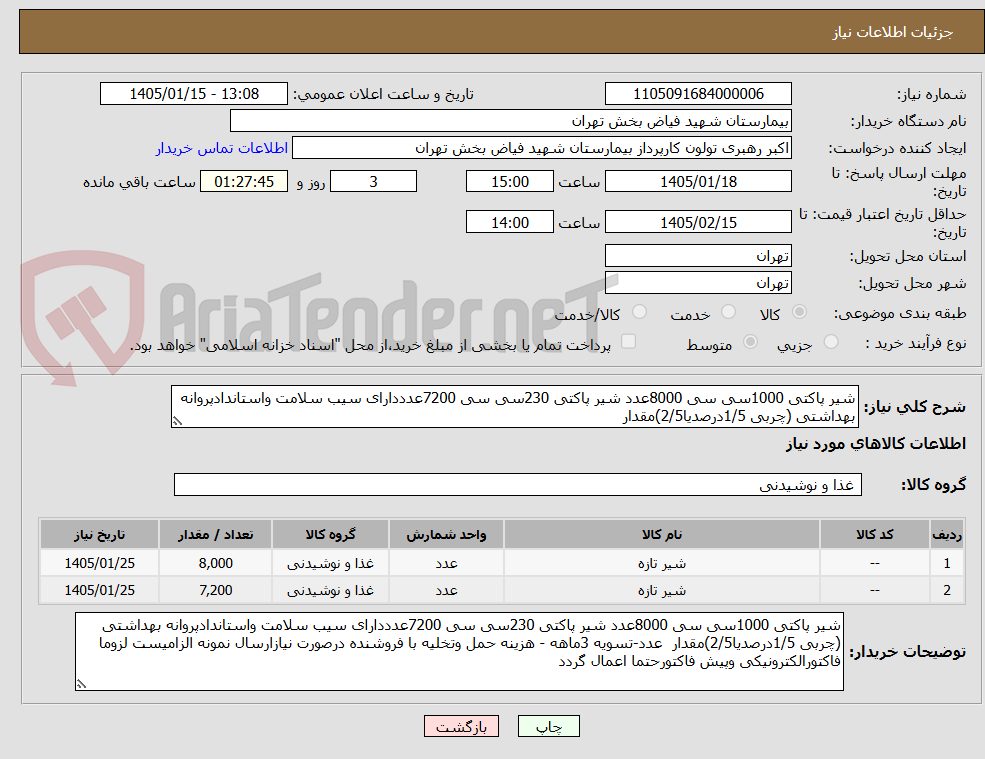Click date 1405/01/25 in row 2
The image size is (985, 759).
coord(99,590)
